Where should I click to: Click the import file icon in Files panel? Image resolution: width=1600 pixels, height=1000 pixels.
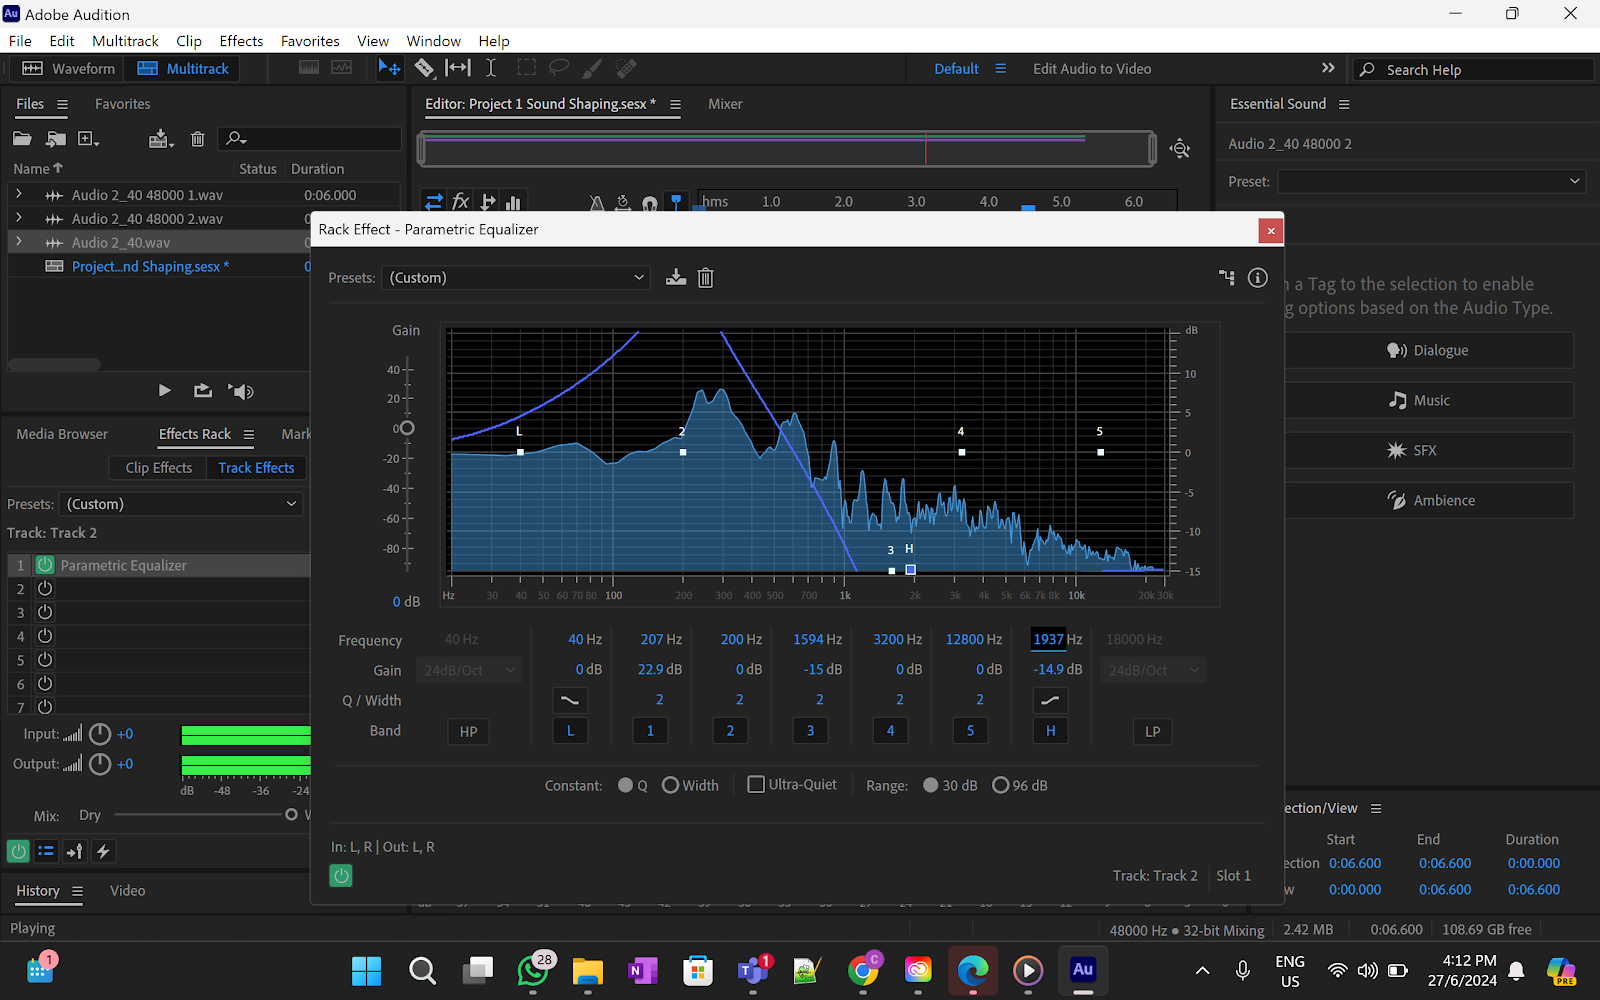pos(56,139)
